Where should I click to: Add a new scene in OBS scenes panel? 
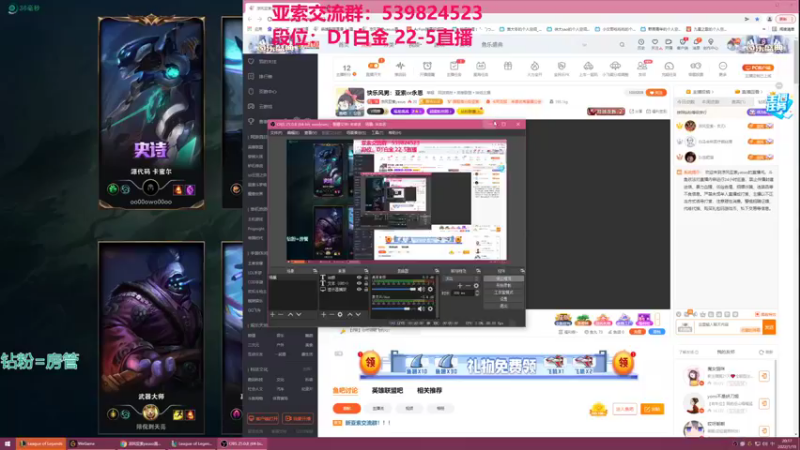tap(272, 314)
